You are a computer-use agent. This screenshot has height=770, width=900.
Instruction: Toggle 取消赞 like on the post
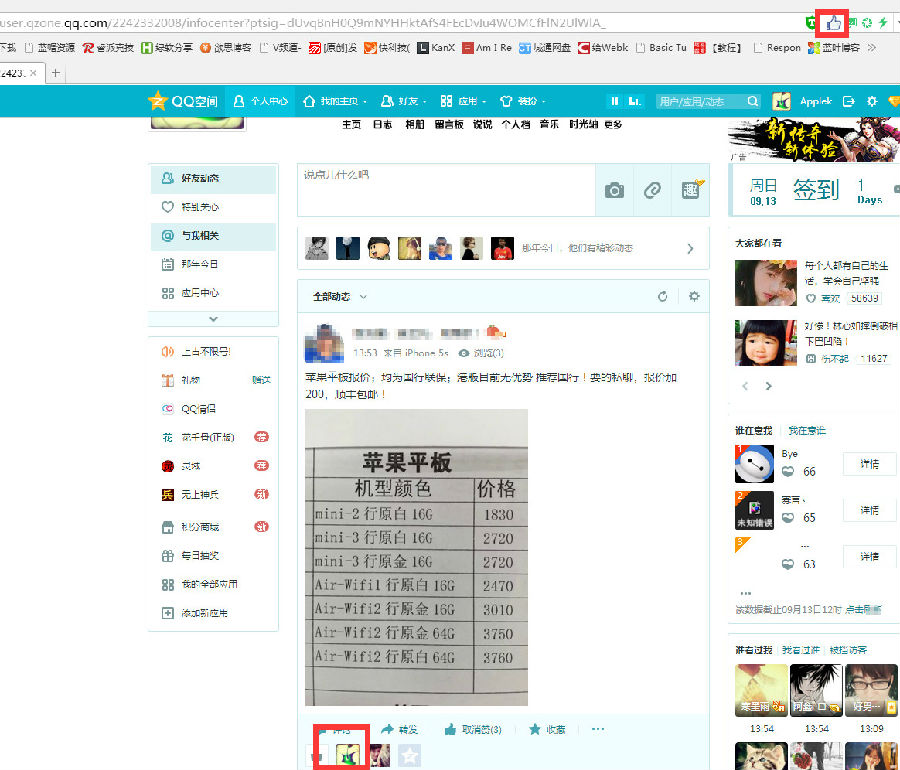pos(472,729)
